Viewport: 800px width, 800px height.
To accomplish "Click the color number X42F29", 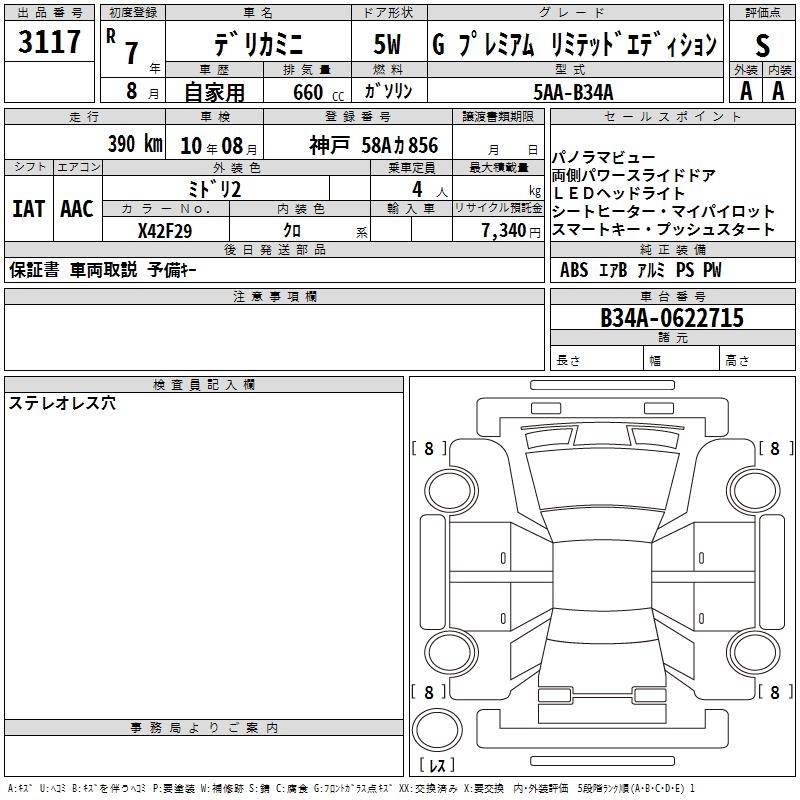I will point(164,231).
